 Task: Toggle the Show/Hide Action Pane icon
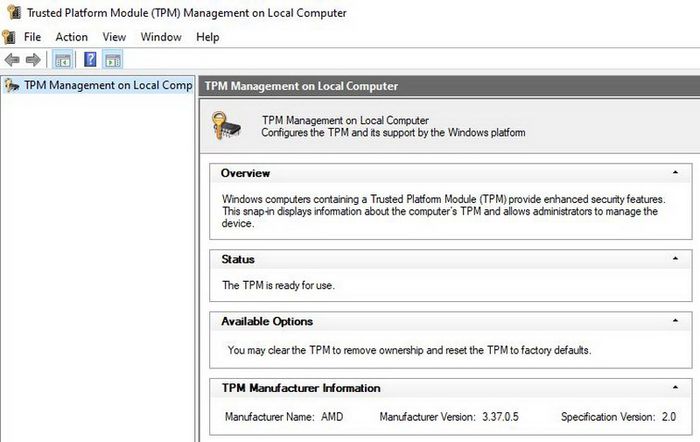(113, 60)
